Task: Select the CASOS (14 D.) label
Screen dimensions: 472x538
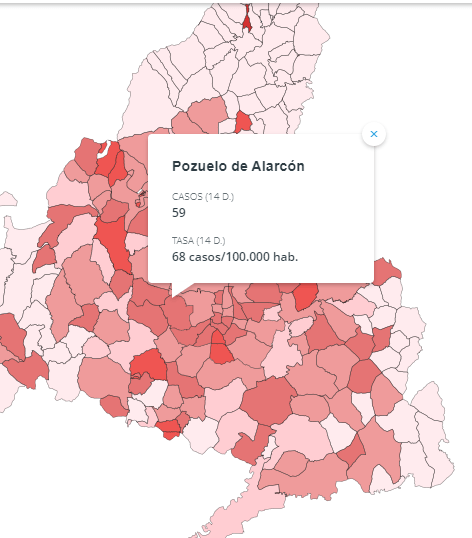Action: (x=203, y=197)
